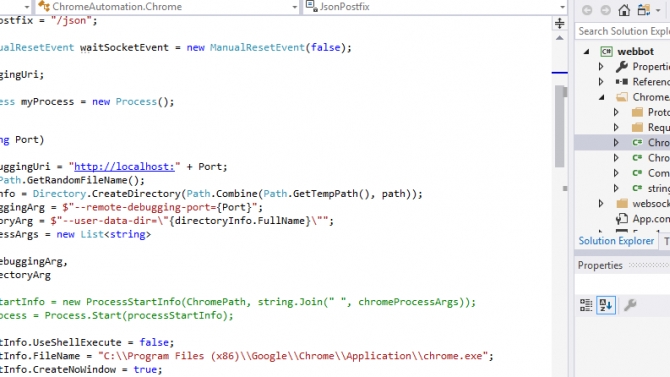This screenshot has height=377, width=670.
Task: Expand the highlighted Chro file node
Action: [616, 142]
